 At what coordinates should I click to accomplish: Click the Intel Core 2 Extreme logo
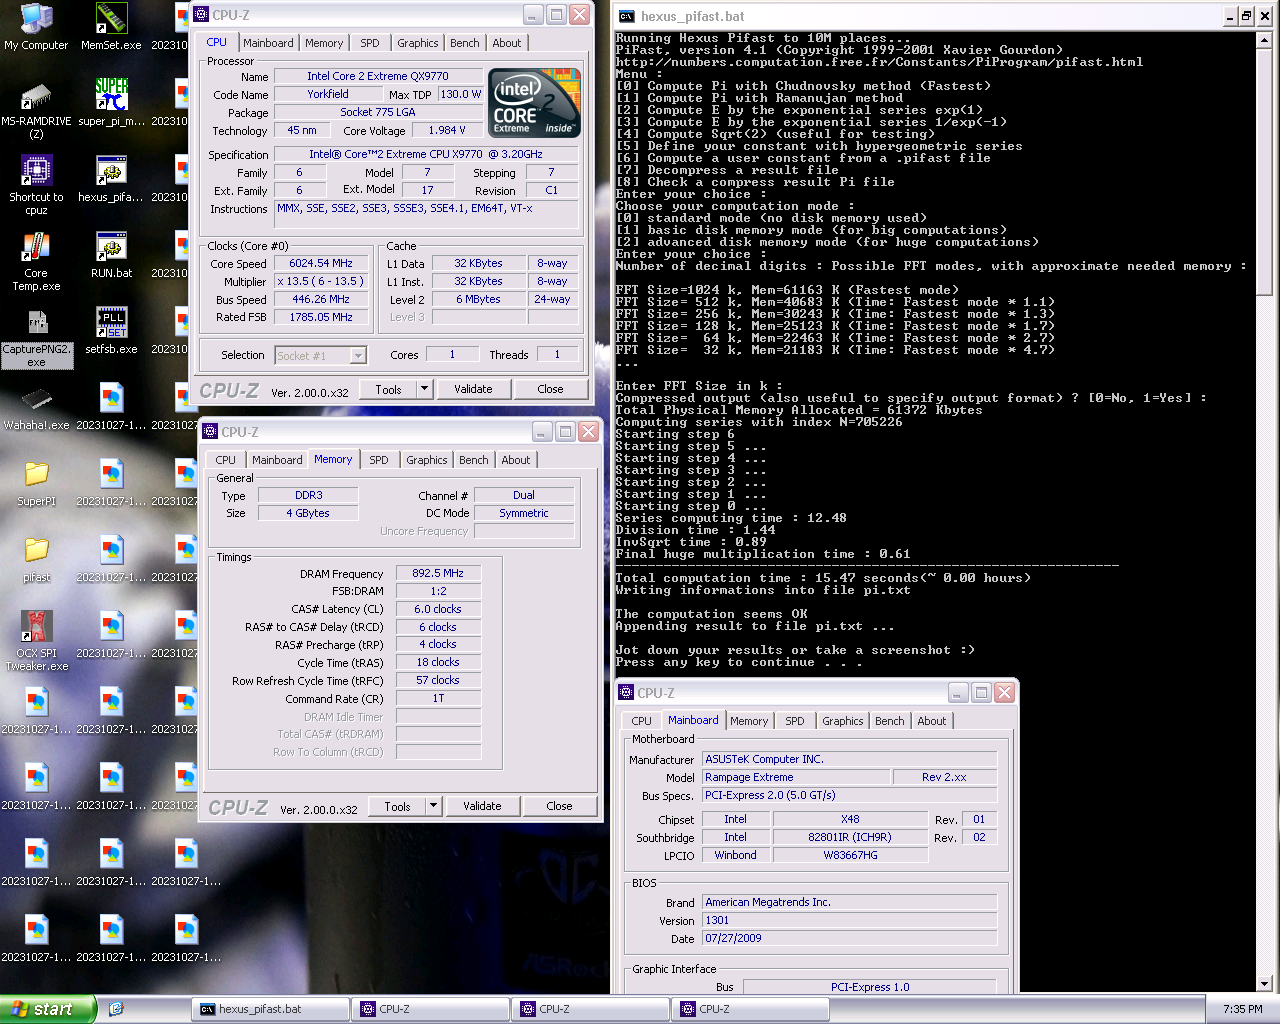(534, 103)
